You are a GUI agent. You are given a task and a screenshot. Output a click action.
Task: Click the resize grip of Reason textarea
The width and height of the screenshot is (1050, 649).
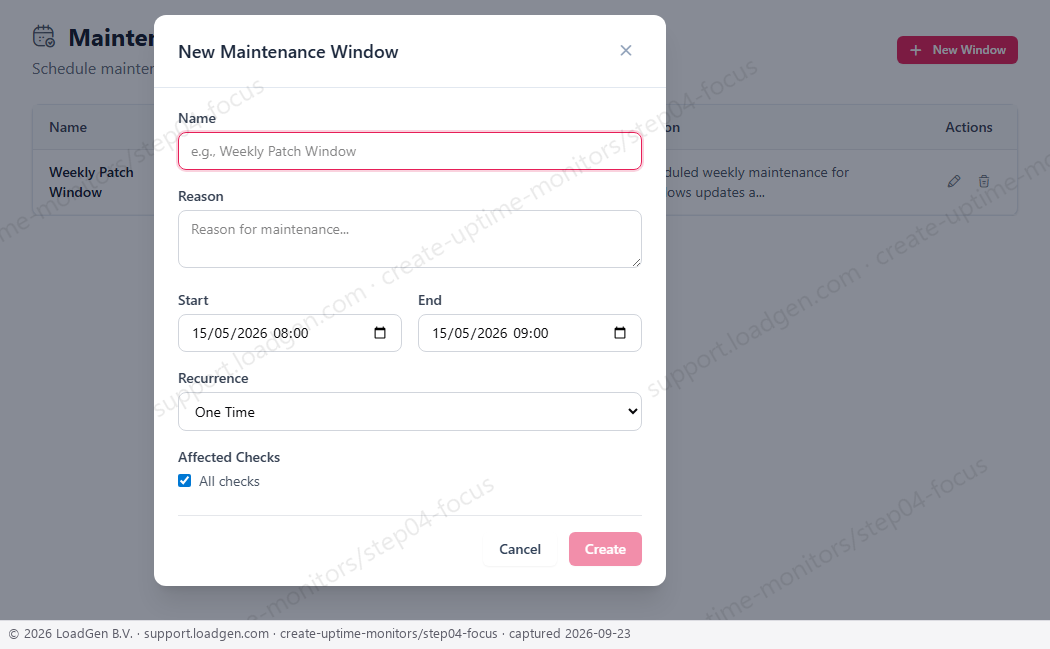(x=636, y=263)
